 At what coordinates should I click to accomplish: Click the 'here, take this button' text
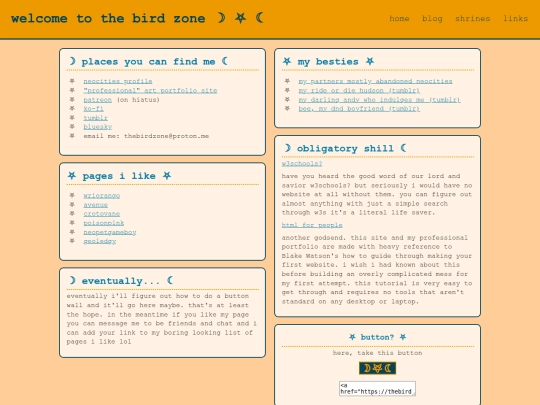(x=377, y=353)
